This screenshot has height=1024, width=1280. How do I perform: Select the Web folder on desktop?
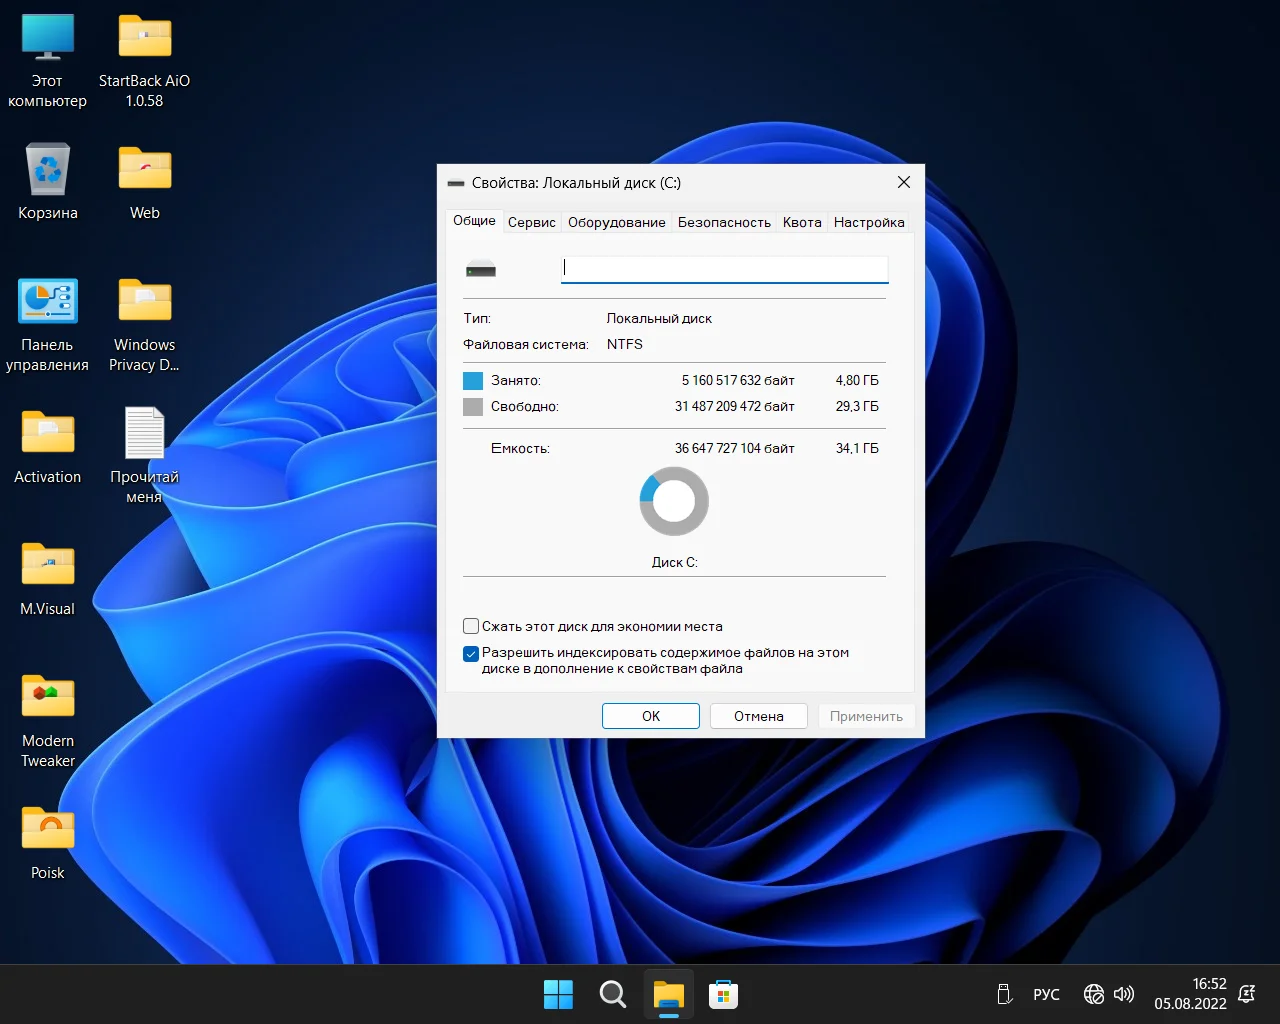(x=144, y=182)
